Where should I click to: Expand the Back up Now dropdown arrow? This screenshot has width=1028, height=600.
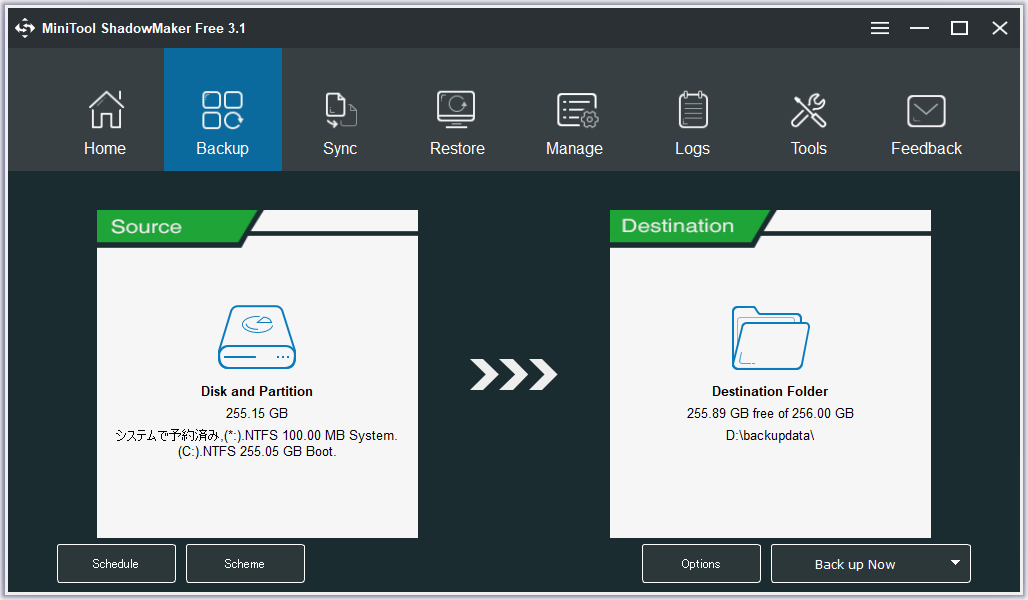[x=955, y=563]
